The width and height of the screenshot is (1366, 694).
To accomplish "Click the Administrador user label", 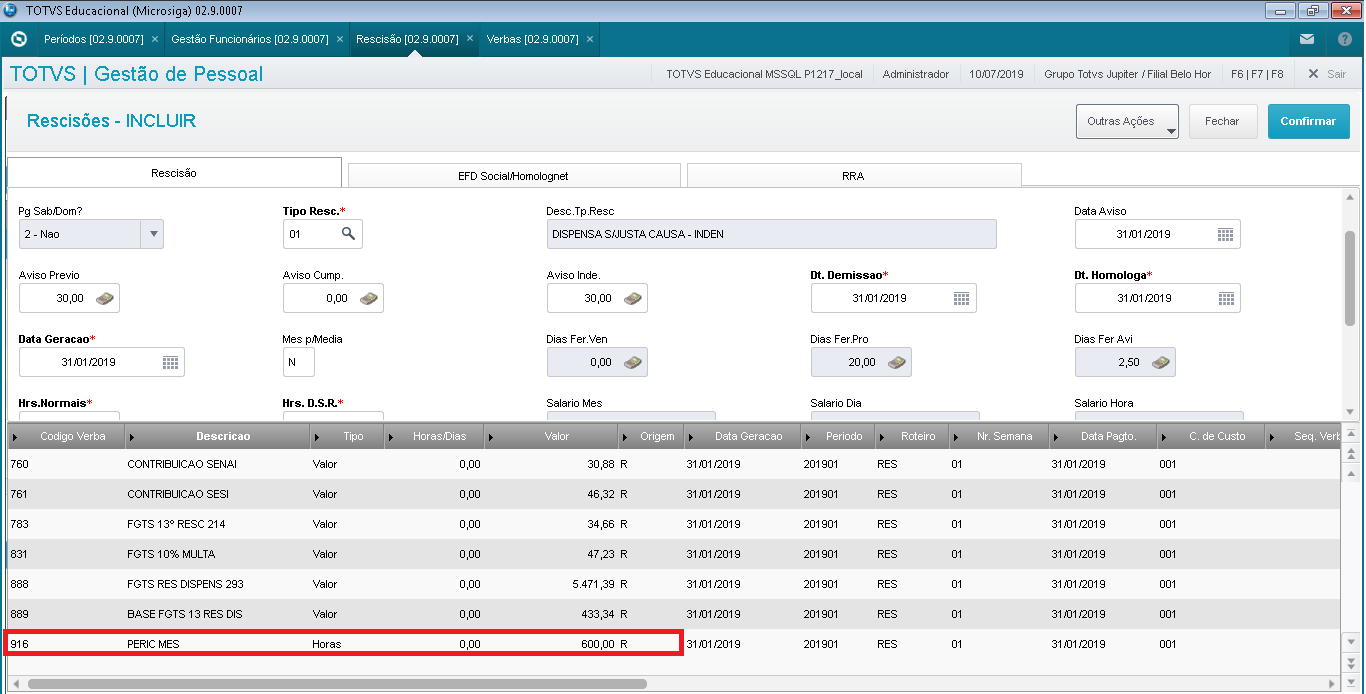I will tap(916, 74).
